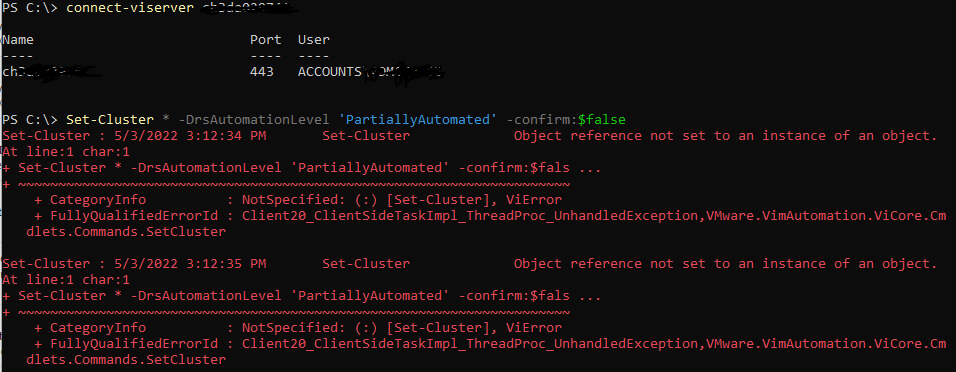Click the connect-viserver command text
Image resolution: width=956 pixels, height=372 pixels.
(132, 8)
